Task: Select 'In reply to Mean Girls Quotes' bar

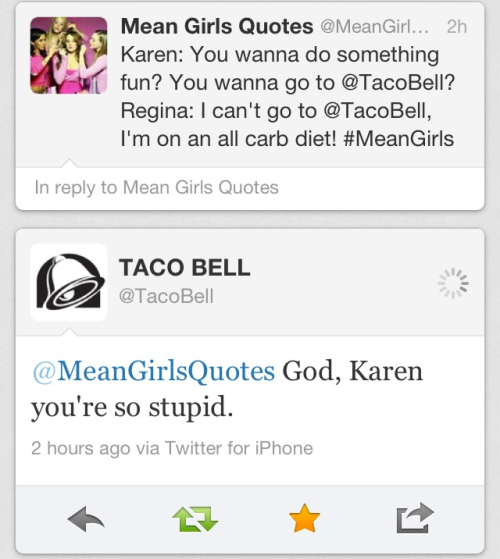Action: tap(250, 188)
